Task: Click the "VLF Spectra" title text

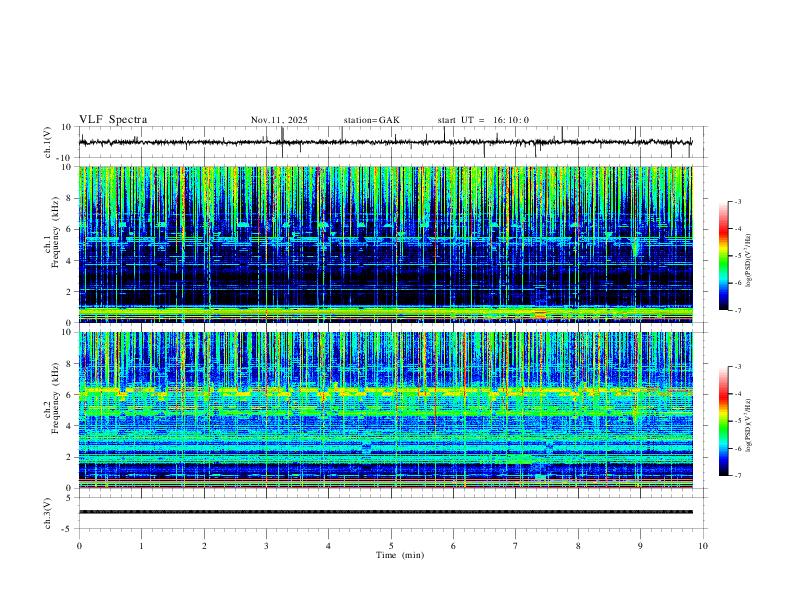Action: click(113, 120)
